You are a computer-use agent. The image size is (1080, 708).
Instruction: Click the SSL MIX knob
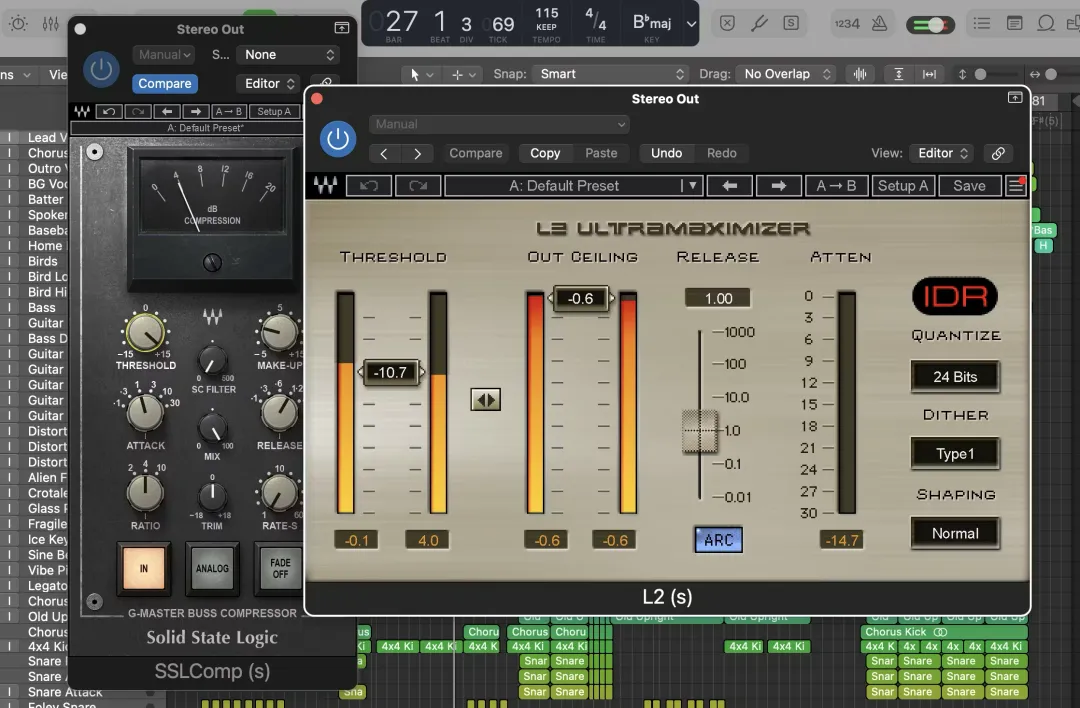213,428
